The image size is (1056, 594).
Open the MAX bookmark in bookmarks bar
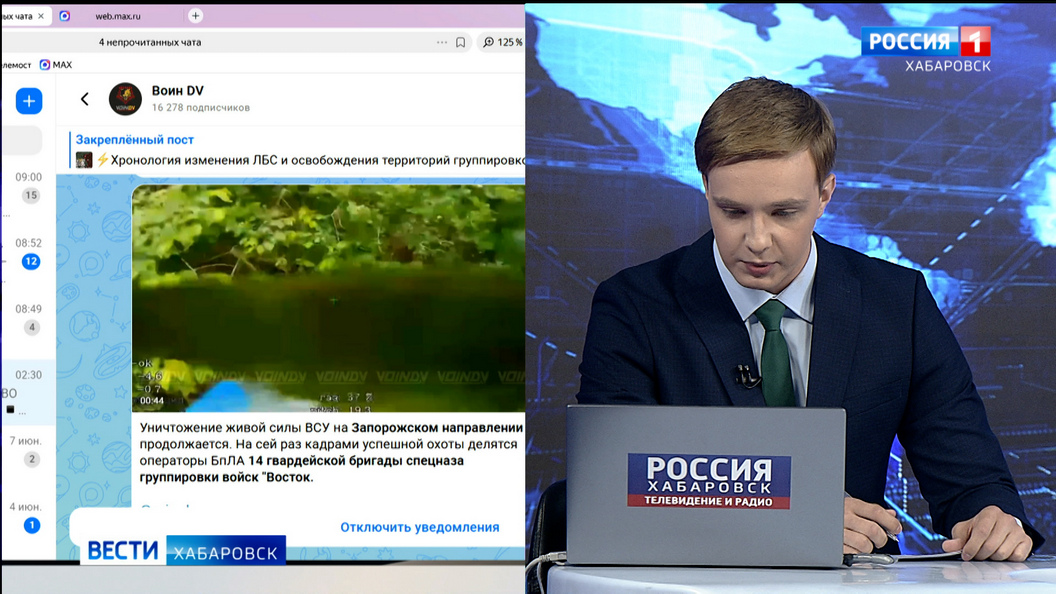56,65
